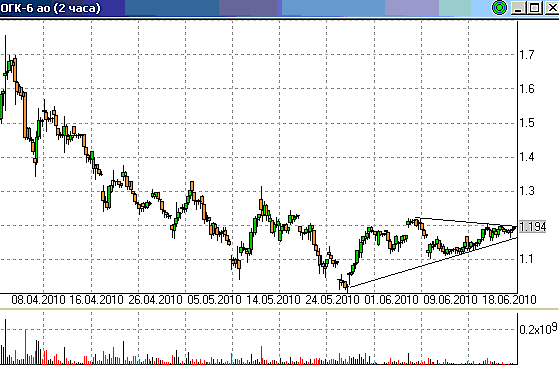Click the 1.1 price axis label
The height and width of the screenshot is (366, 560).
click(527, 259)
